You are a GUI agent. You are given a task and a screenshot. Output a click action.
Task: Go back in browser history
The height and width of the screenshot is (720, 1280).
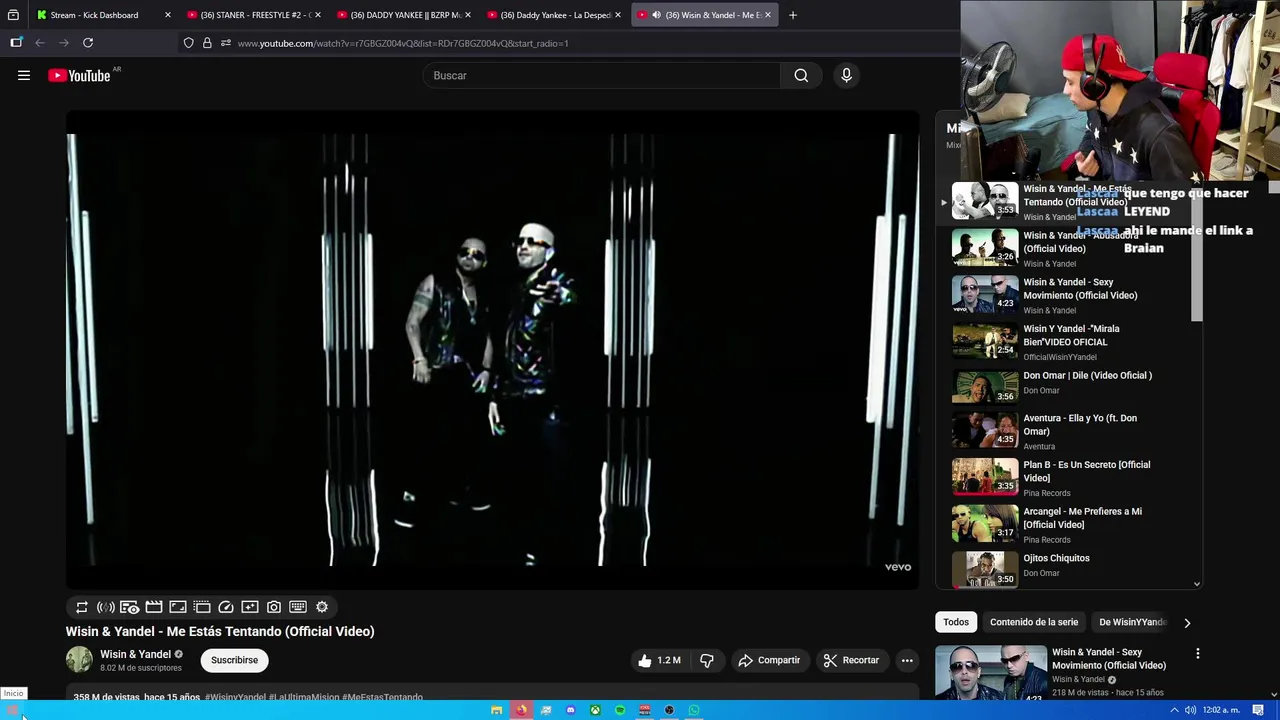40,43
